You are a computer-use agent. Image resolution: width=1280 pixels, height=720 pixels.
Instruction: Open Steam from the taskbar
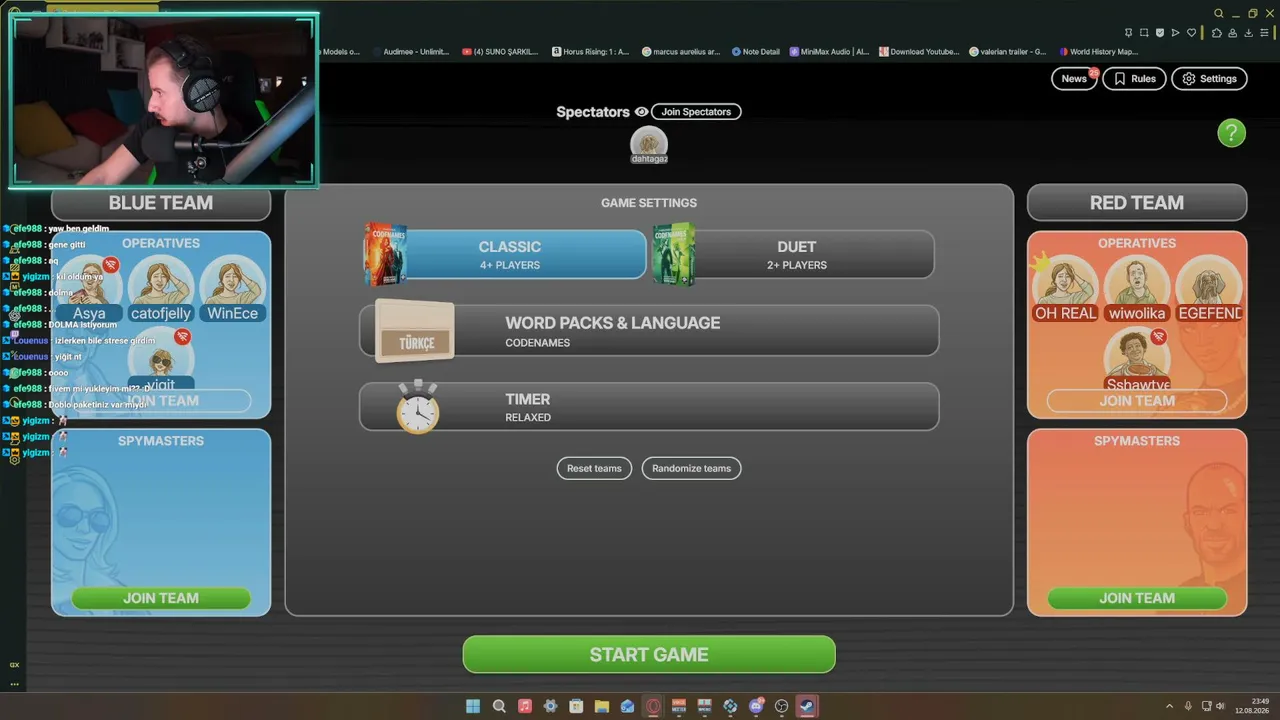point(807,706)
